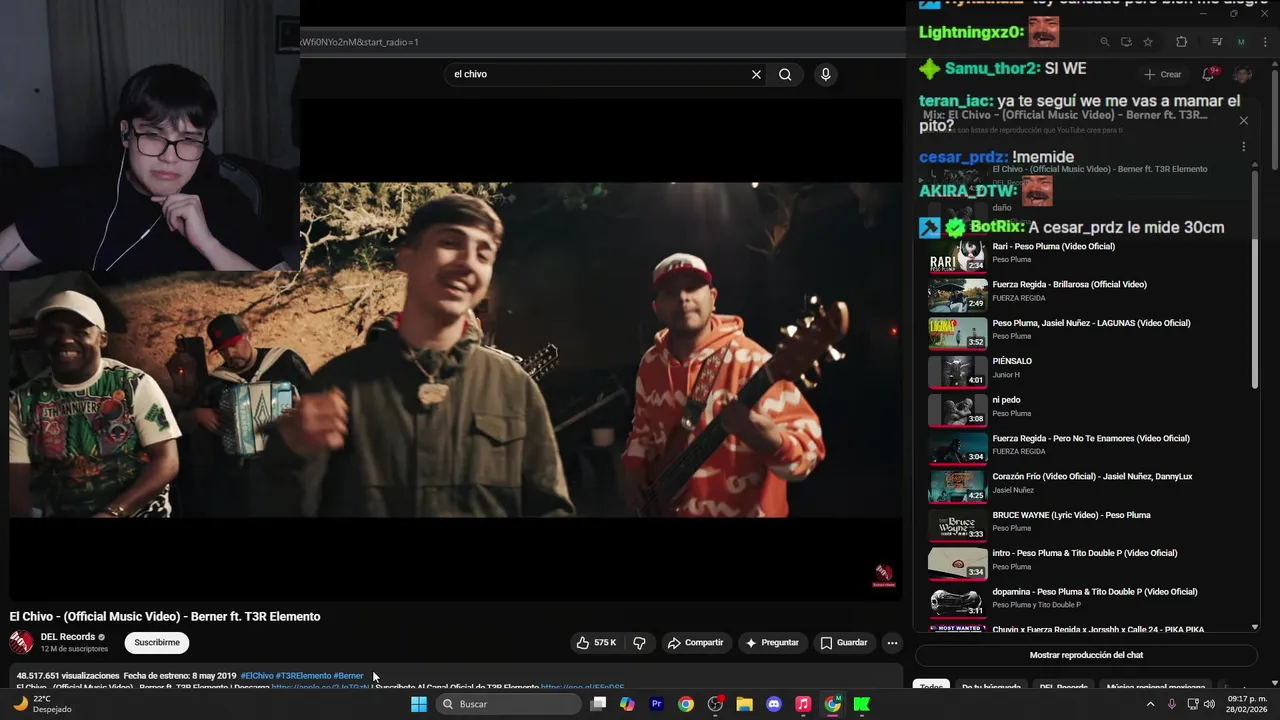Open the weather widget 22°C Despejado
This screenshot has height=720, width=1280.
coord(42,704)
